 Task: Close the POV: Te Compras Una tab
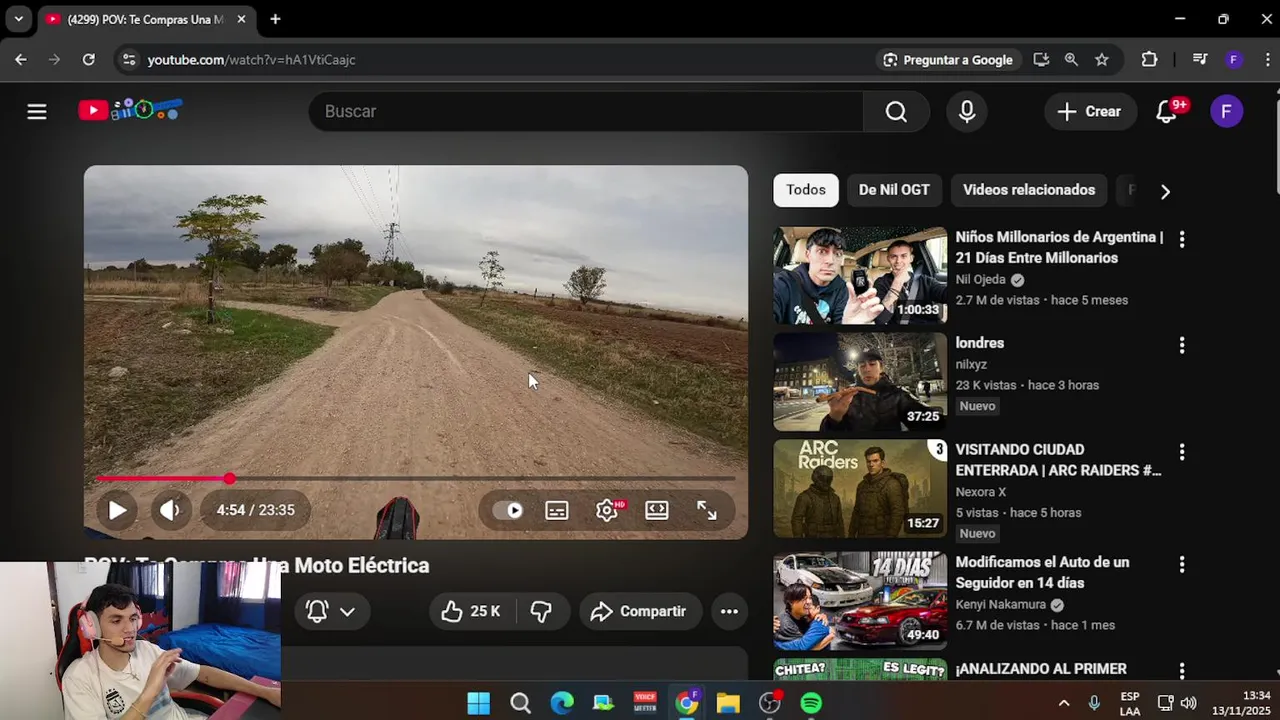[241, 19]
